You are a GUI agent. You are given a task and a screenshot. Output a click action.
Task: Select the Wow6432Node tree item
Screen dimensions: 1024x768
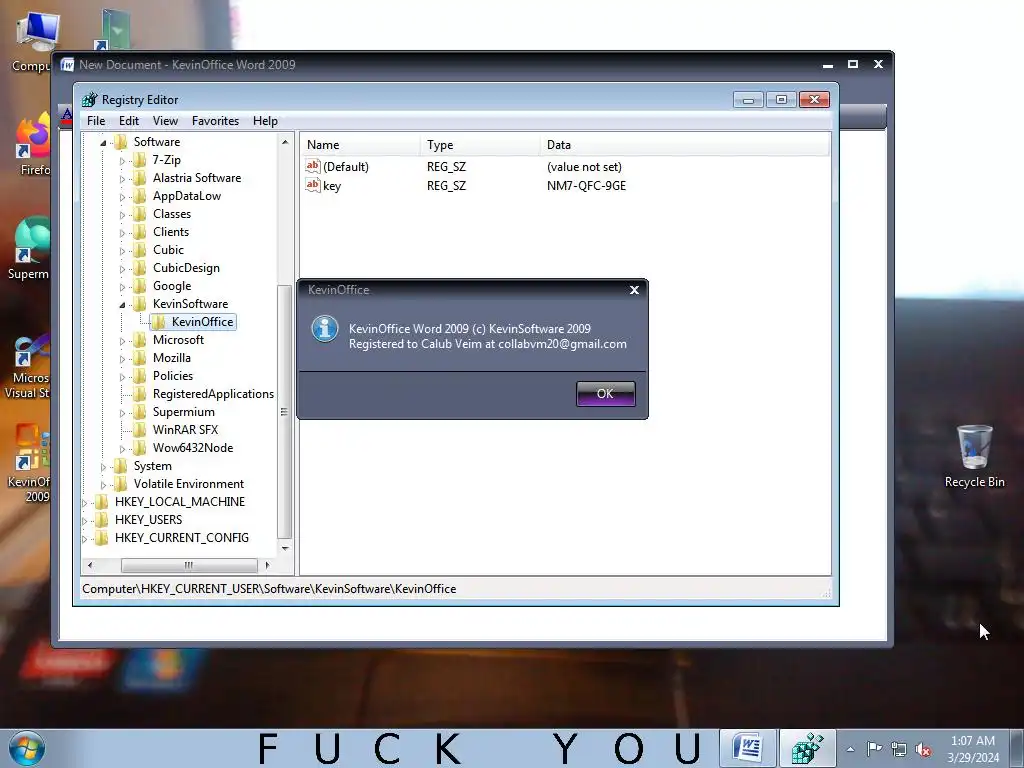point(193,448)
